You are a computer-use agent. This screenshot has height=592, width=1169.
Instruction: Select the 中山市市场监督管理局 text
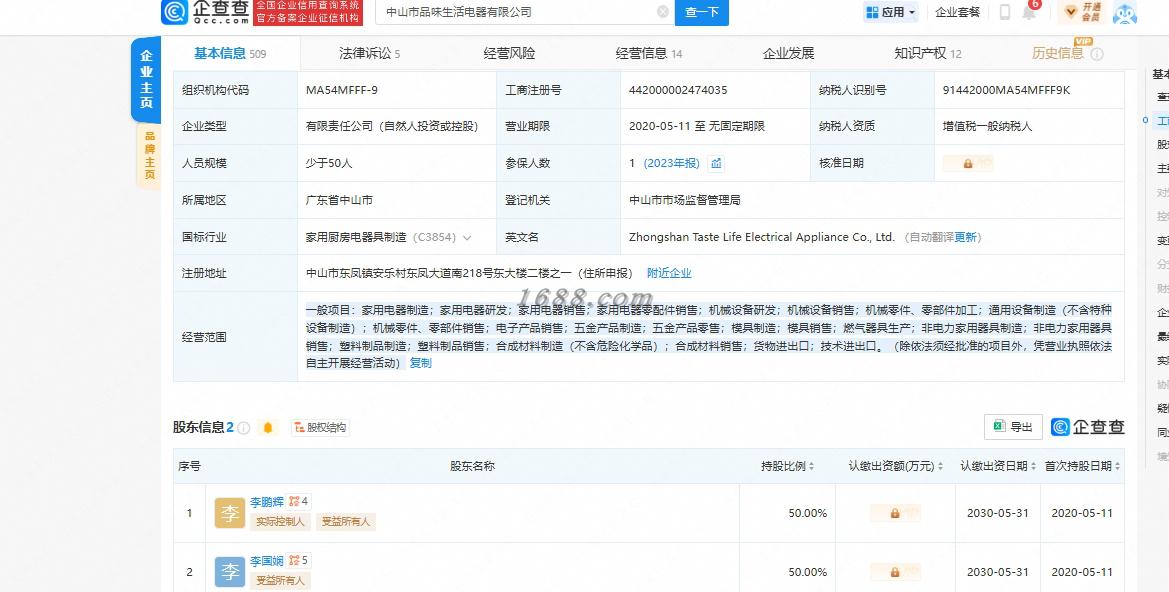[x=684, y=201]
